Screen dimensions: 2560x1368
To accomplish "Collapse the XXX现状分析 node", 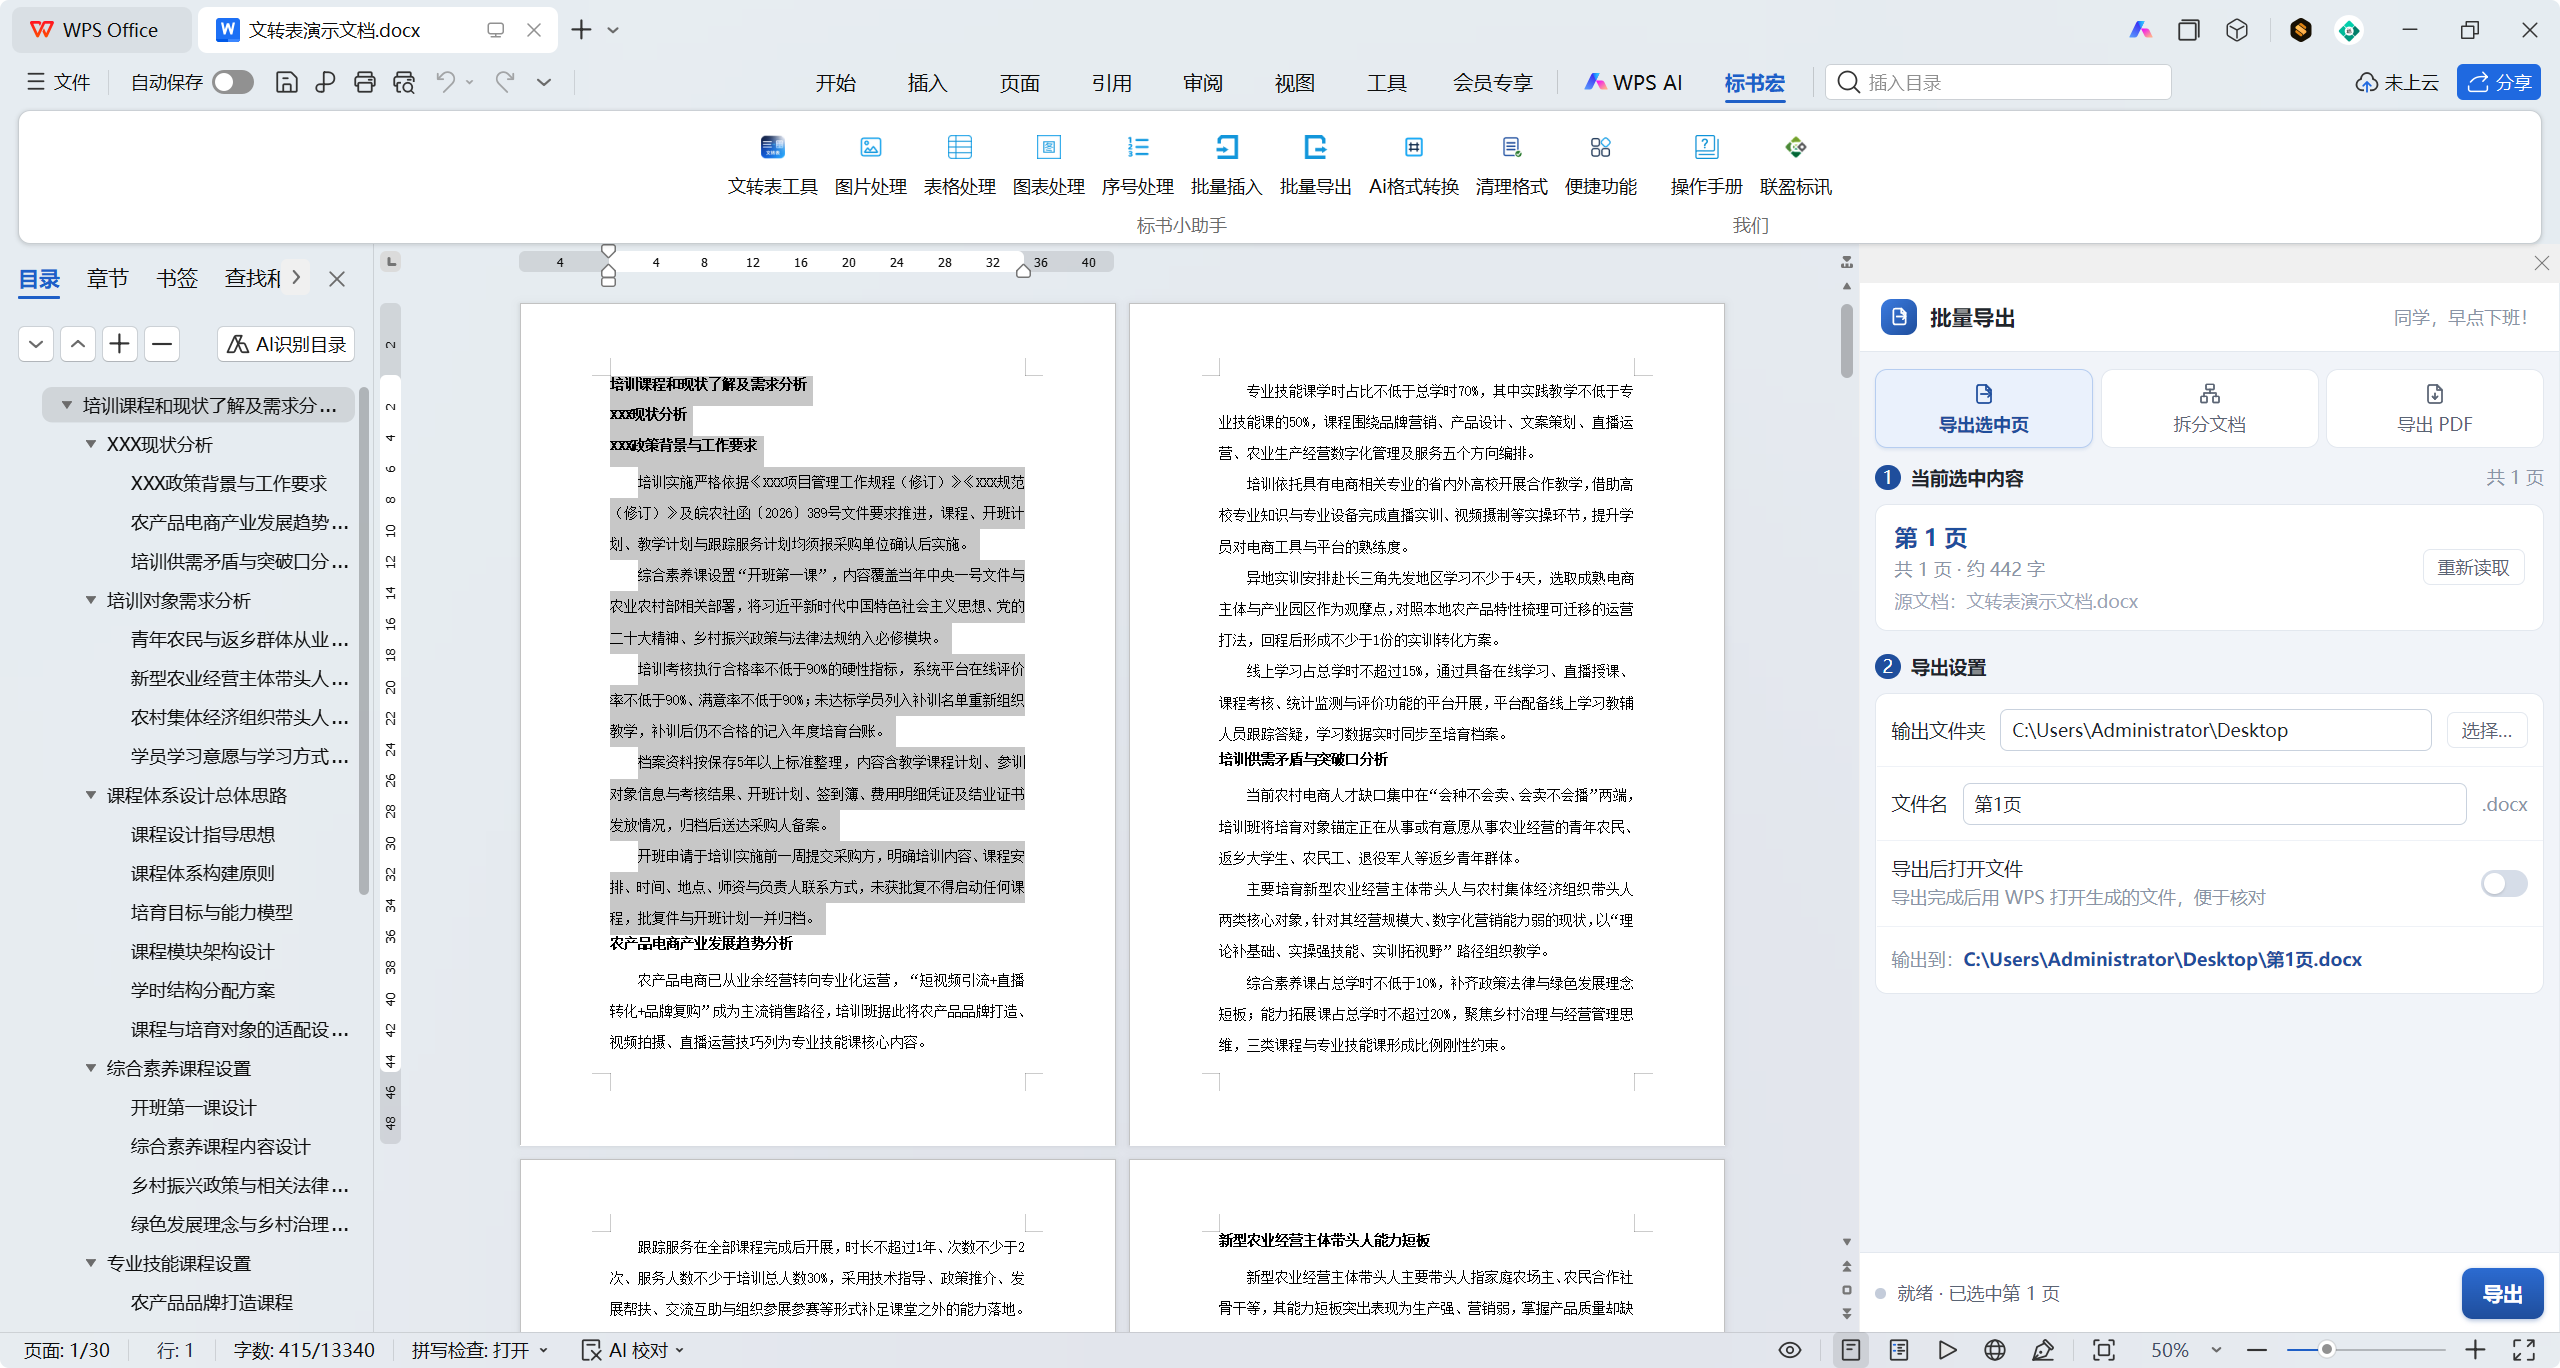I will click(x=91, y=444).
